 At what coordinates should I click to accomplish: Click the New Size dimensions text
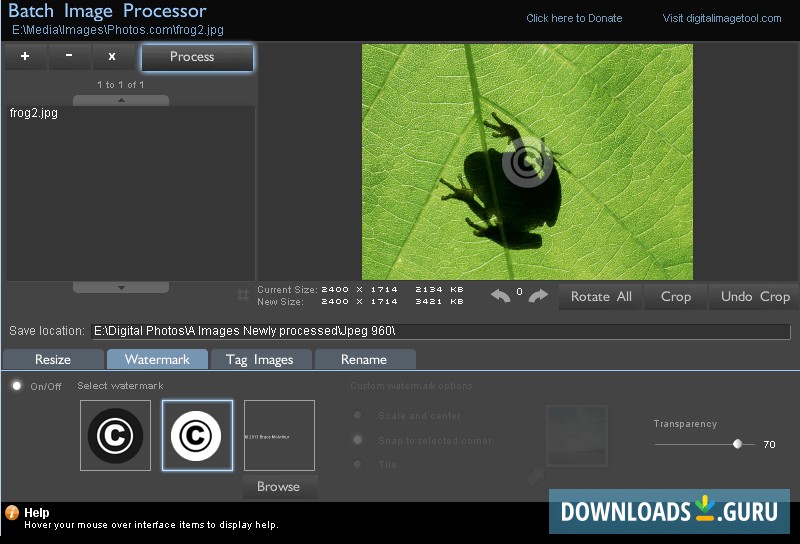click(359, 302)
